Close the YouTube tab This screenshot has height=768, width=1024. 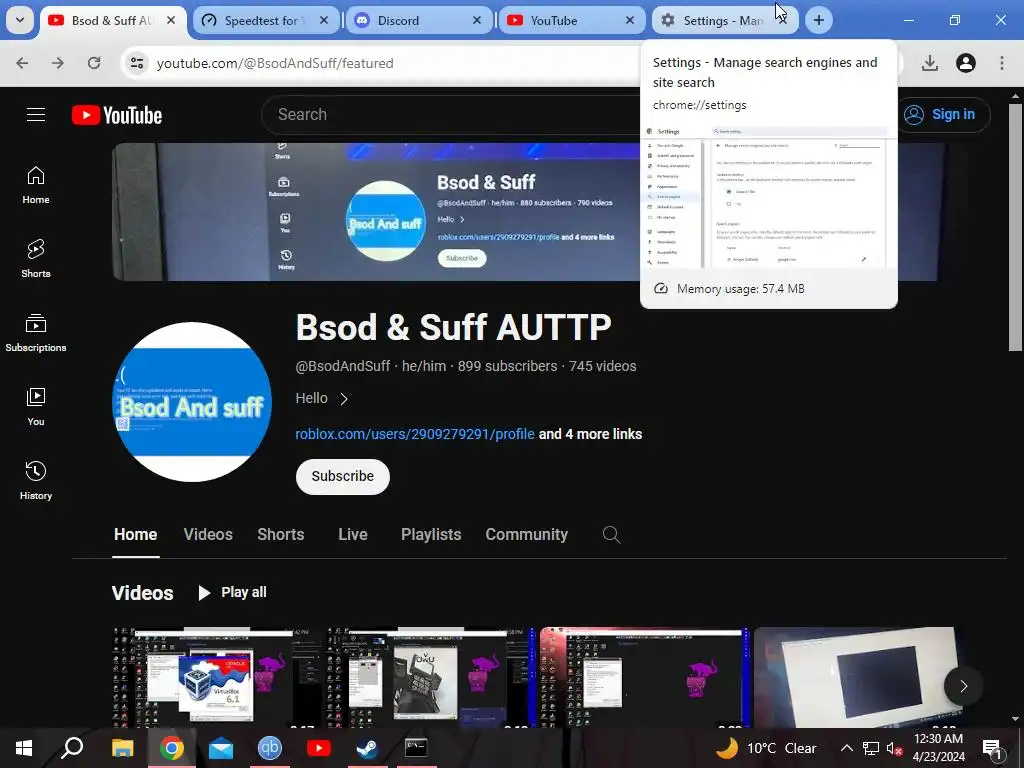pos(630,20)
